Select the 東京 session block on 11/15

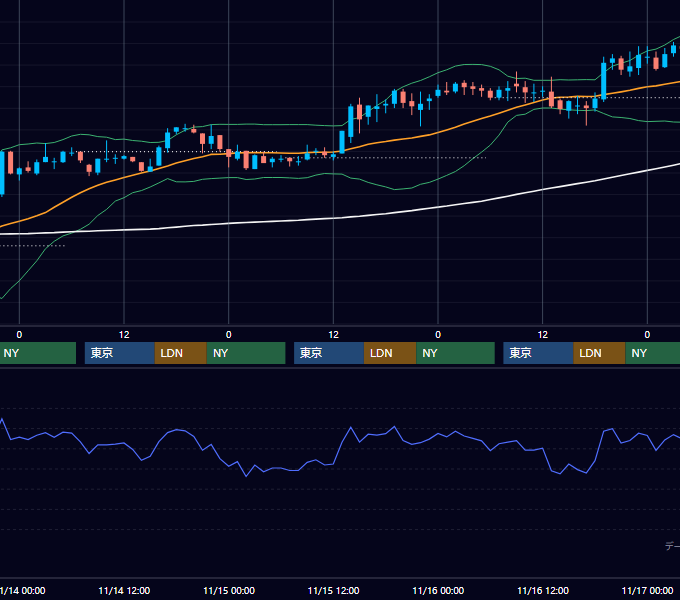[x=329, y=353]
